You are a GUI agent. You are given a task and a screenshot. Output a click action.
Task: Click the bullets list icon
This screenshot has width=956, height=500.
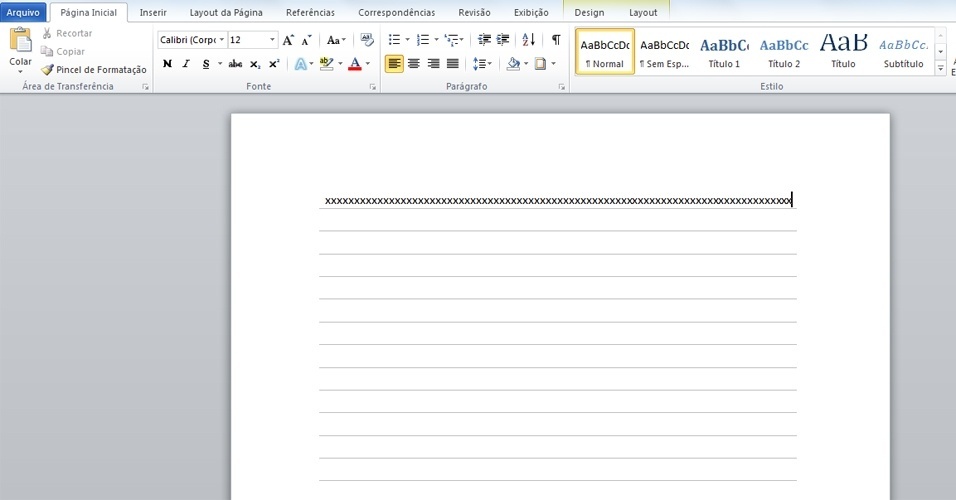point(394,40)
